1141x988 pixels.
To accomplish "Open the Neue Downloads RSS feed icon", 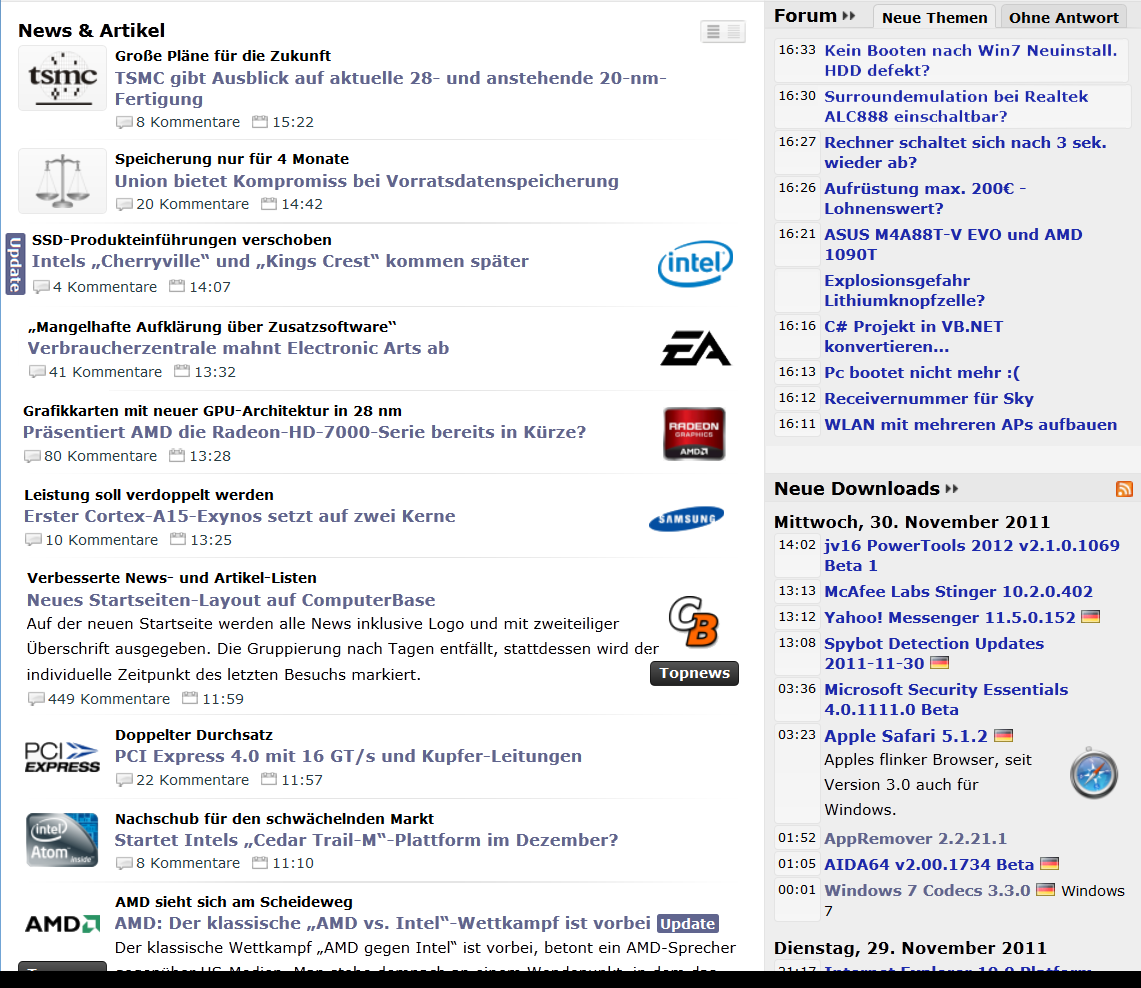I will [1124, 489].
